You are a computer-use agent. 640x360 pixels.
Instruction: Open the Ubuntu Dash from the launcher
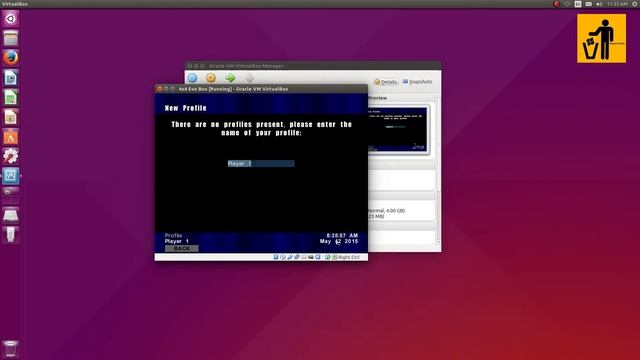click(x=11, y=19)
